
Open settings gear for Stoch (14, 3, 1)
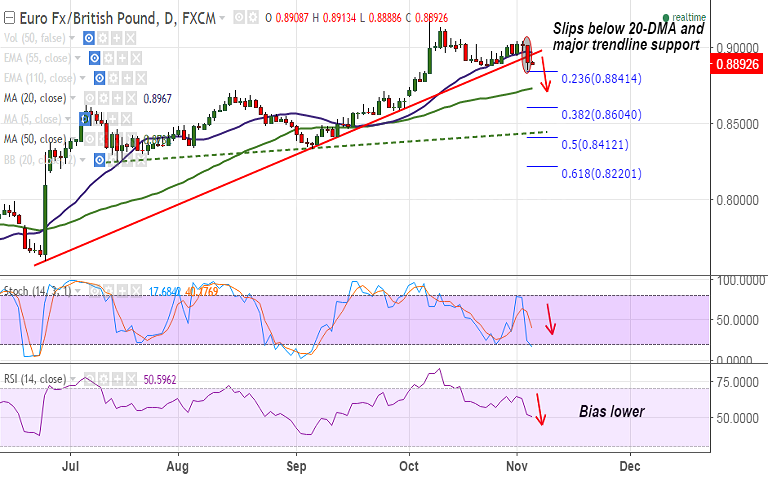click(108, 291)
